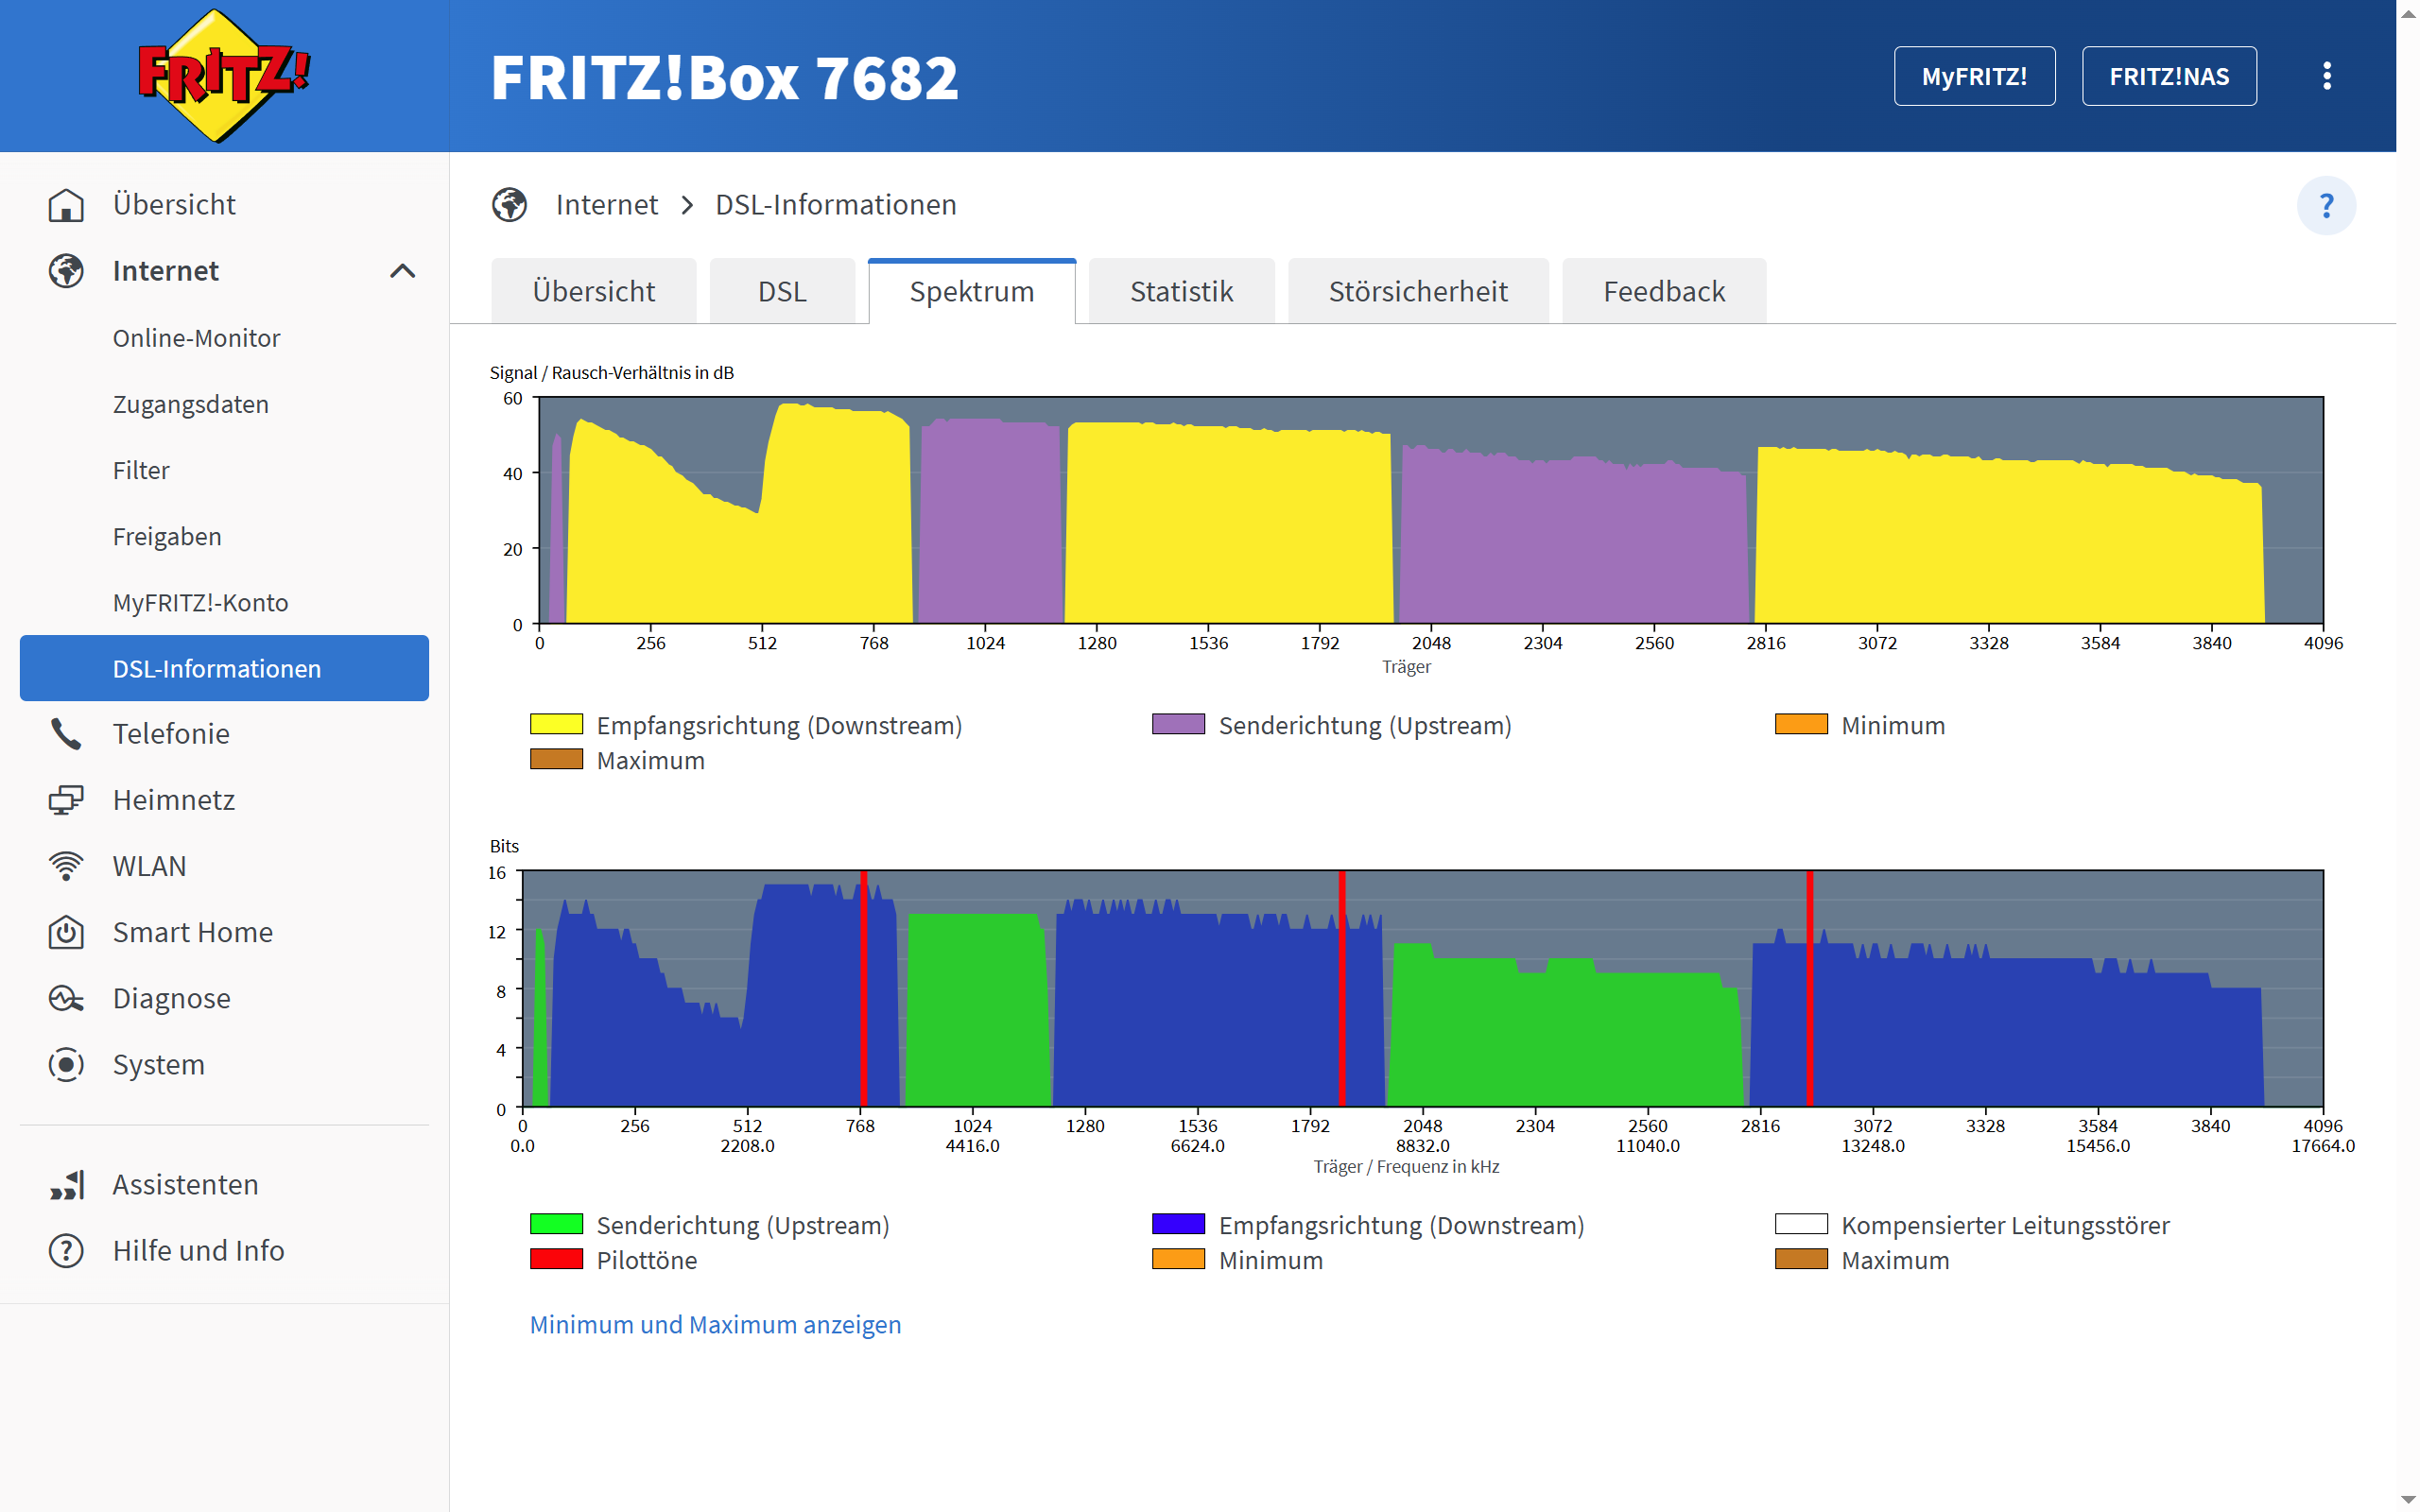Click the Assistenten icon in sidebar

tap(66, 1185)
